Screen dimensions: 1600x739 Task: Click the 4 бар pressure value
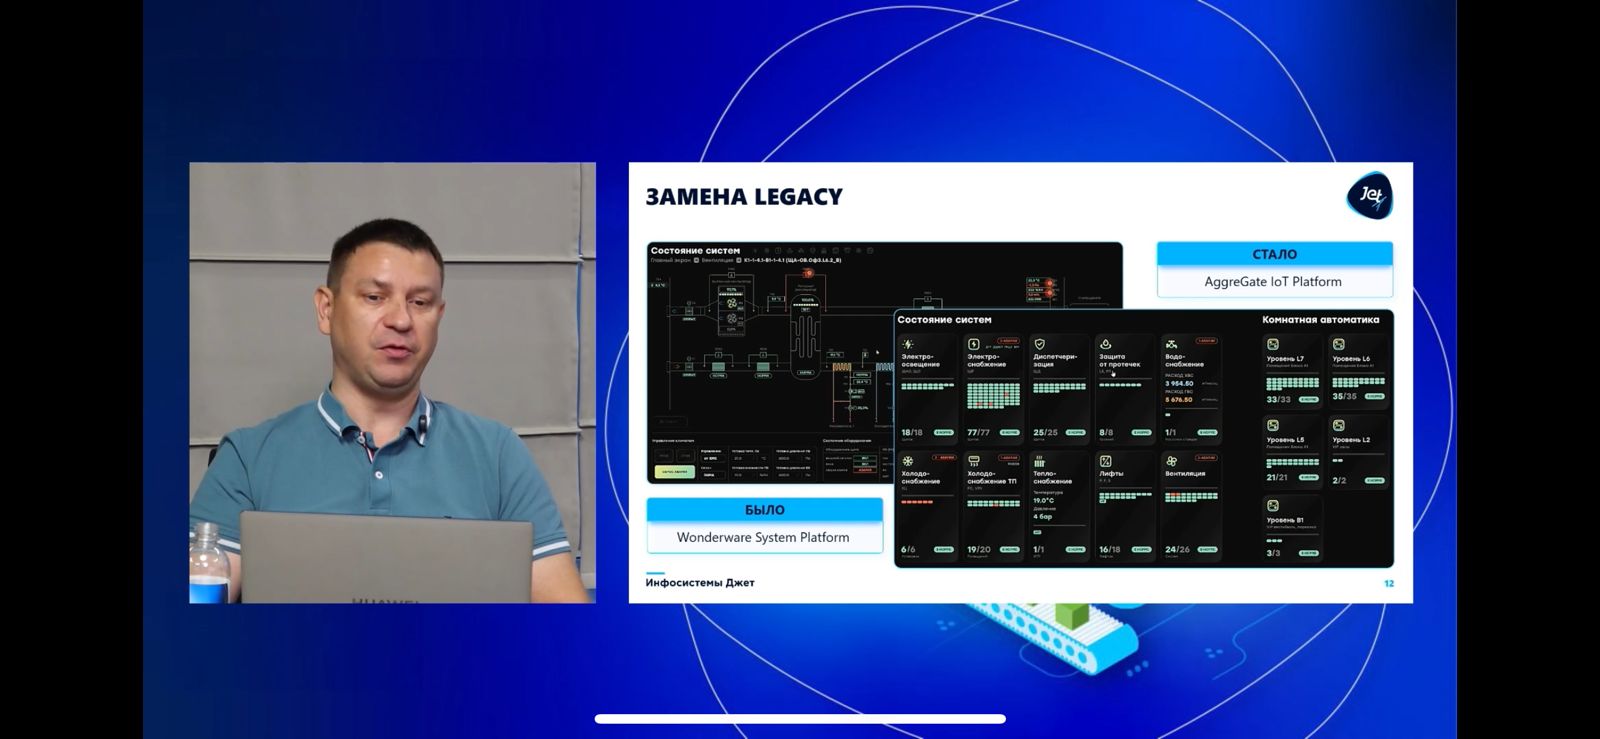coord(1042,516)
